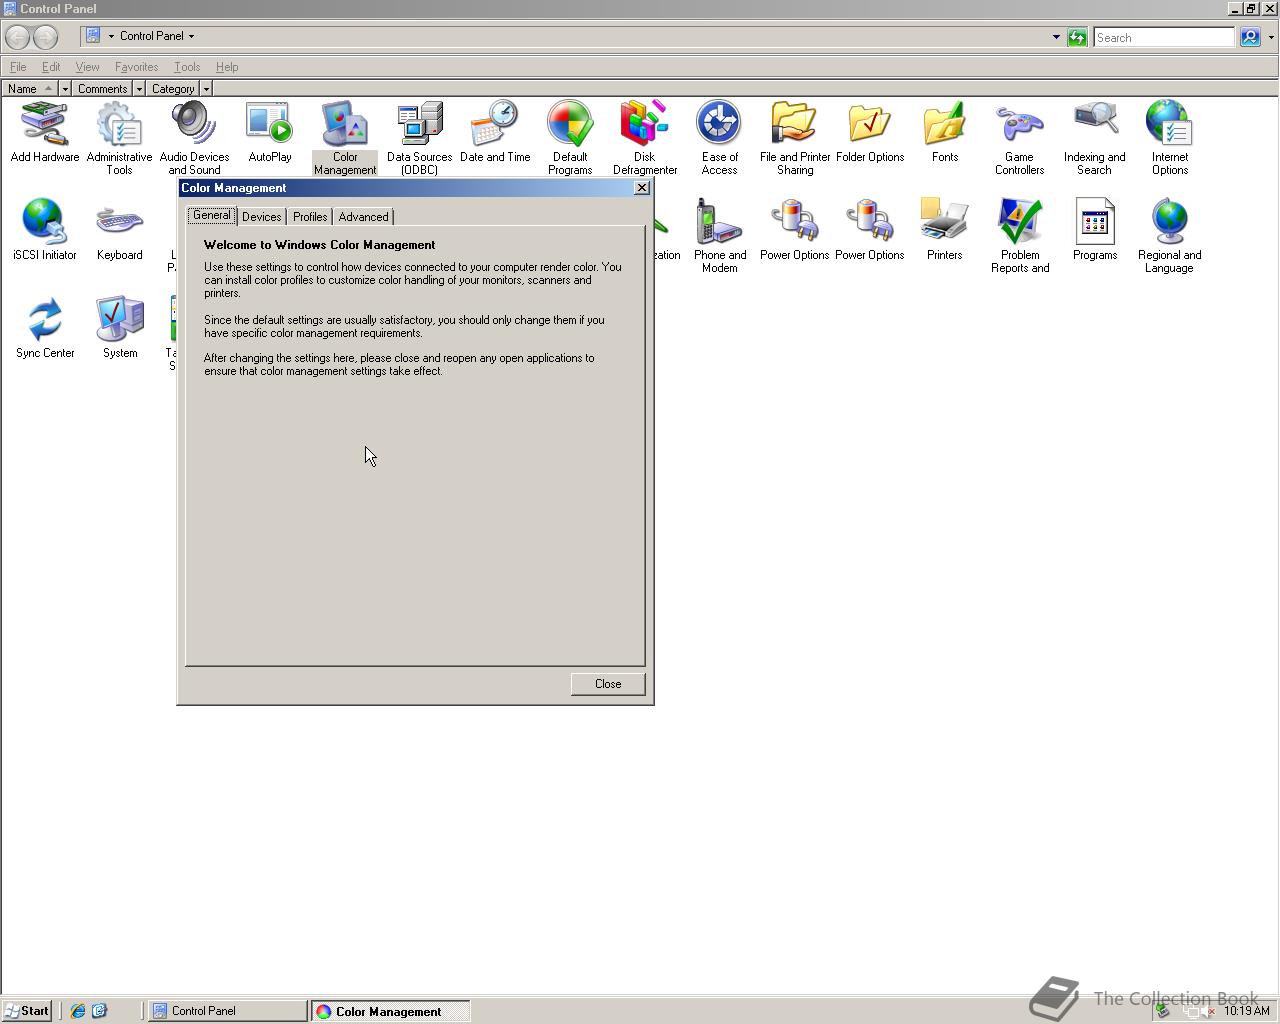Open the Programs applet
The height and width of the screenshot is (1024, 1280).
[1095, 230]
